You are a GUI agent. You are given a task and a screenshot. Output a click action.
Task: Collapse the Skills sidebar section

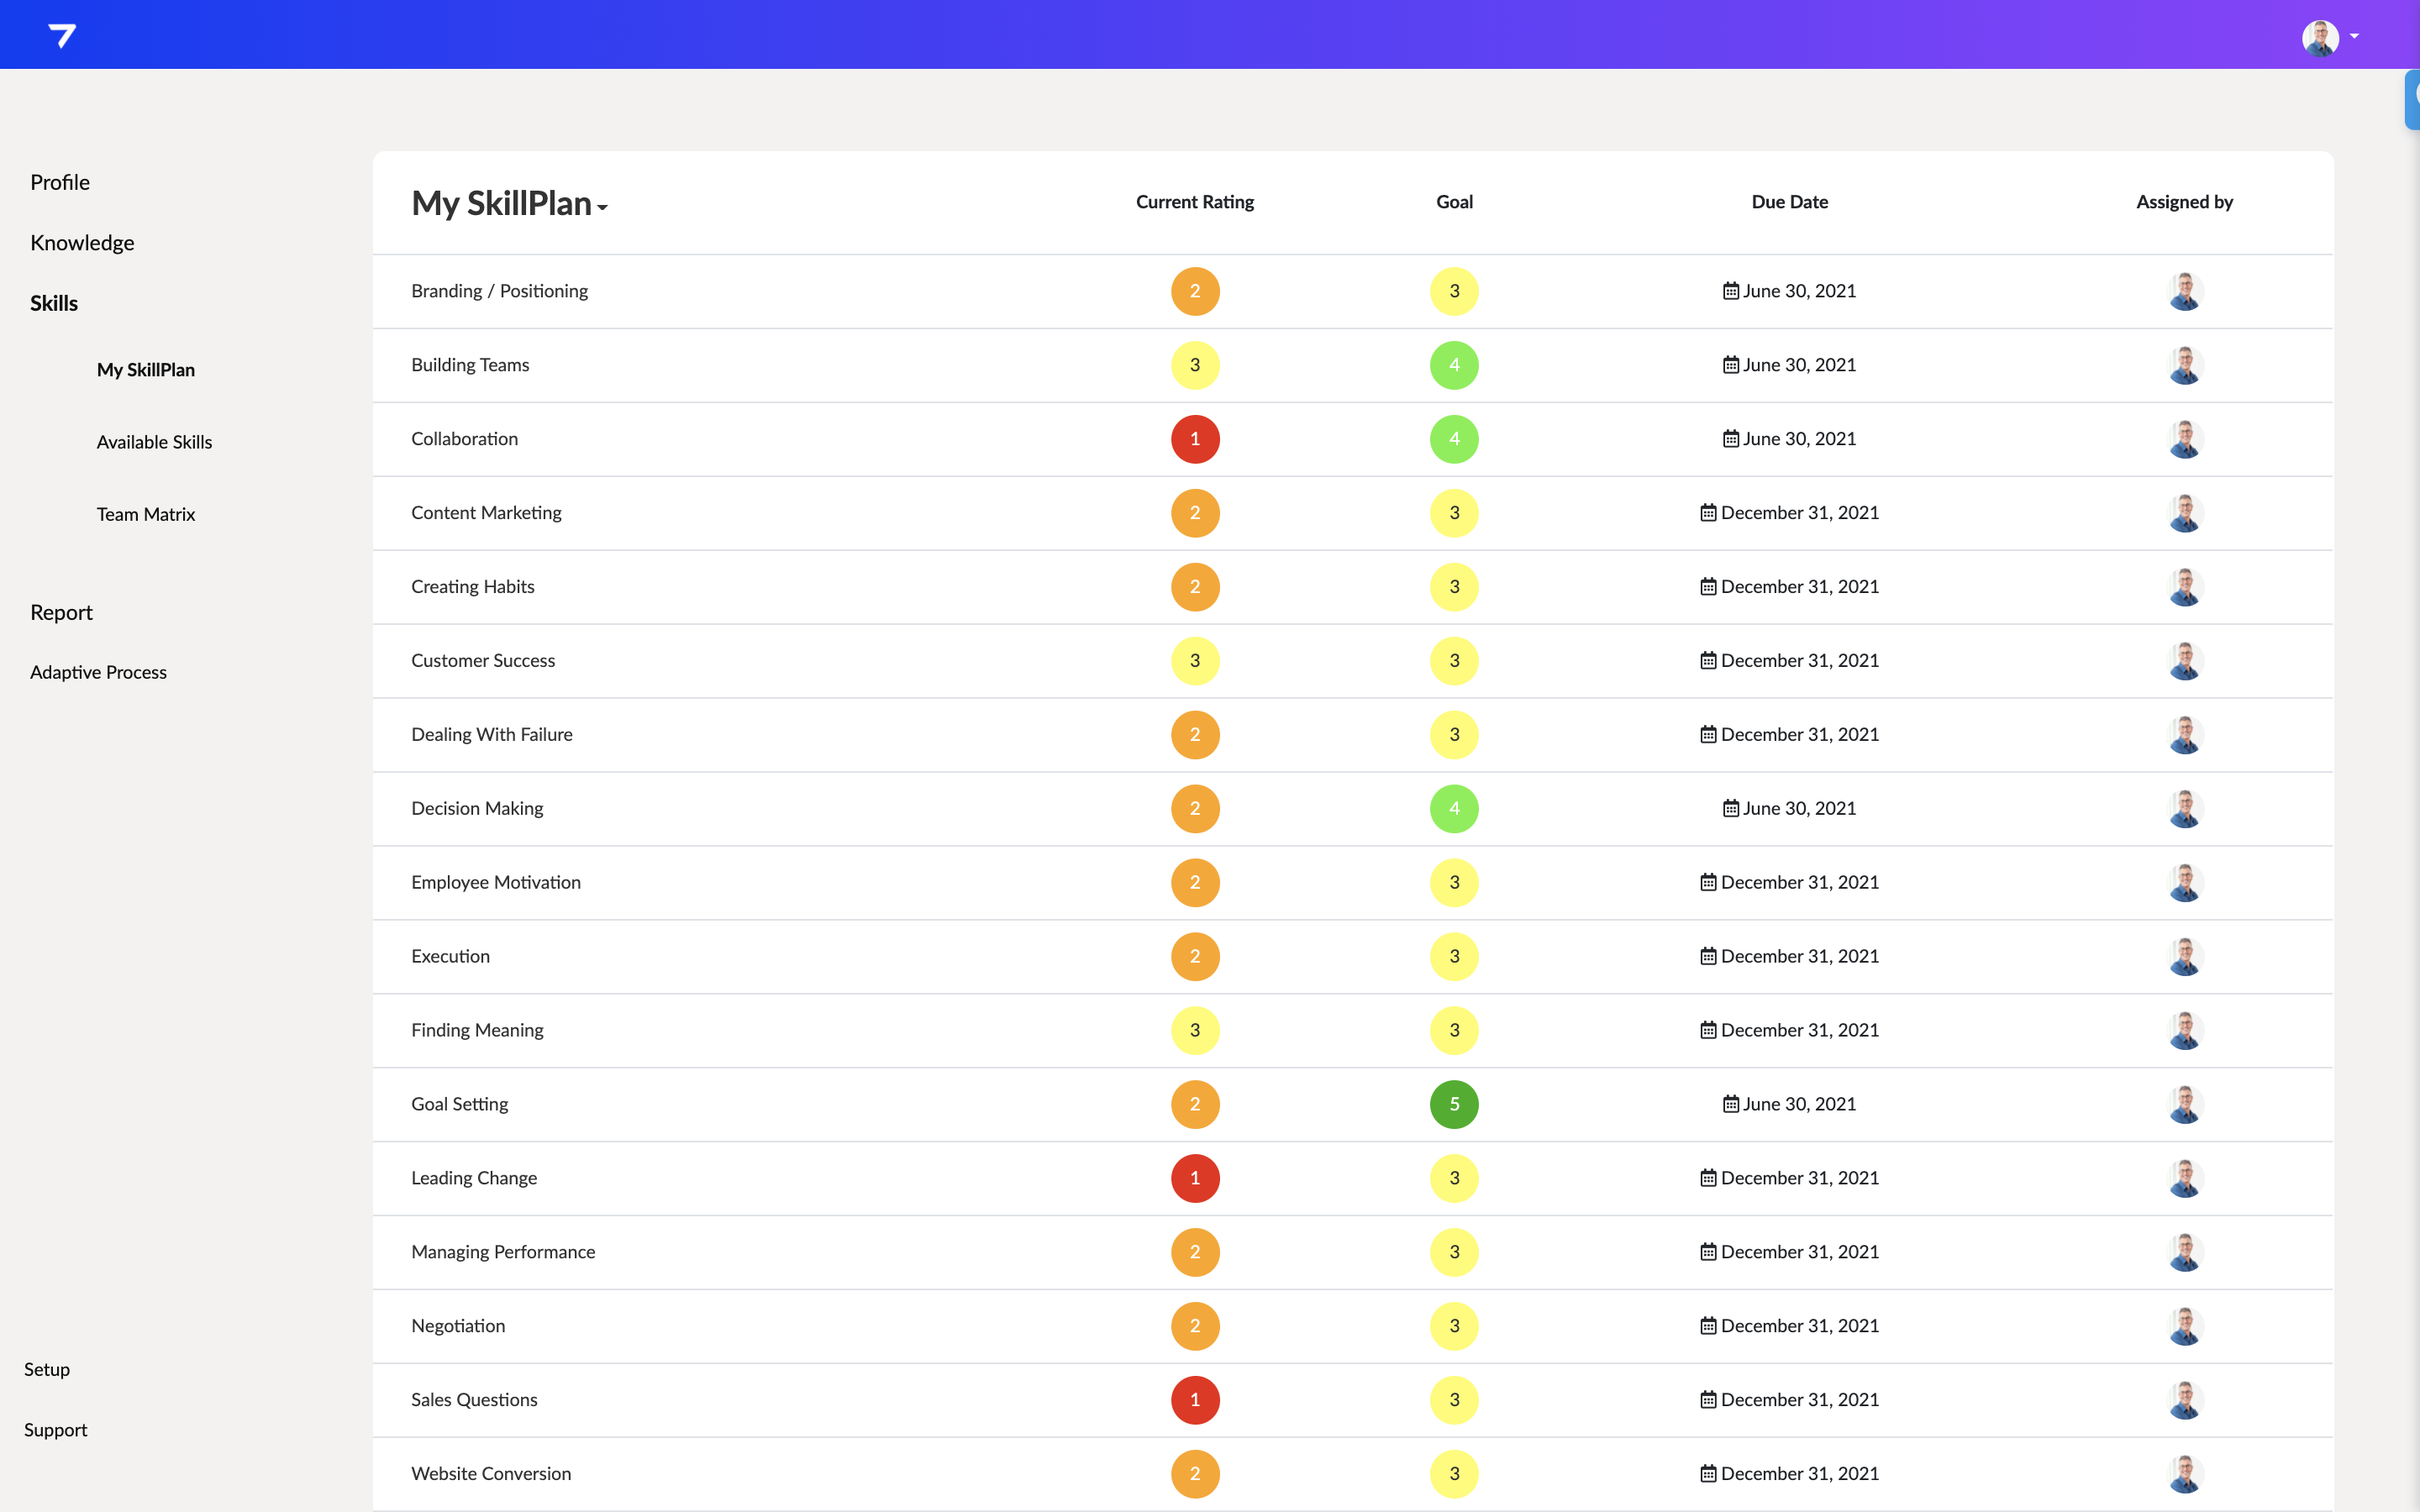tap(54, 303)
